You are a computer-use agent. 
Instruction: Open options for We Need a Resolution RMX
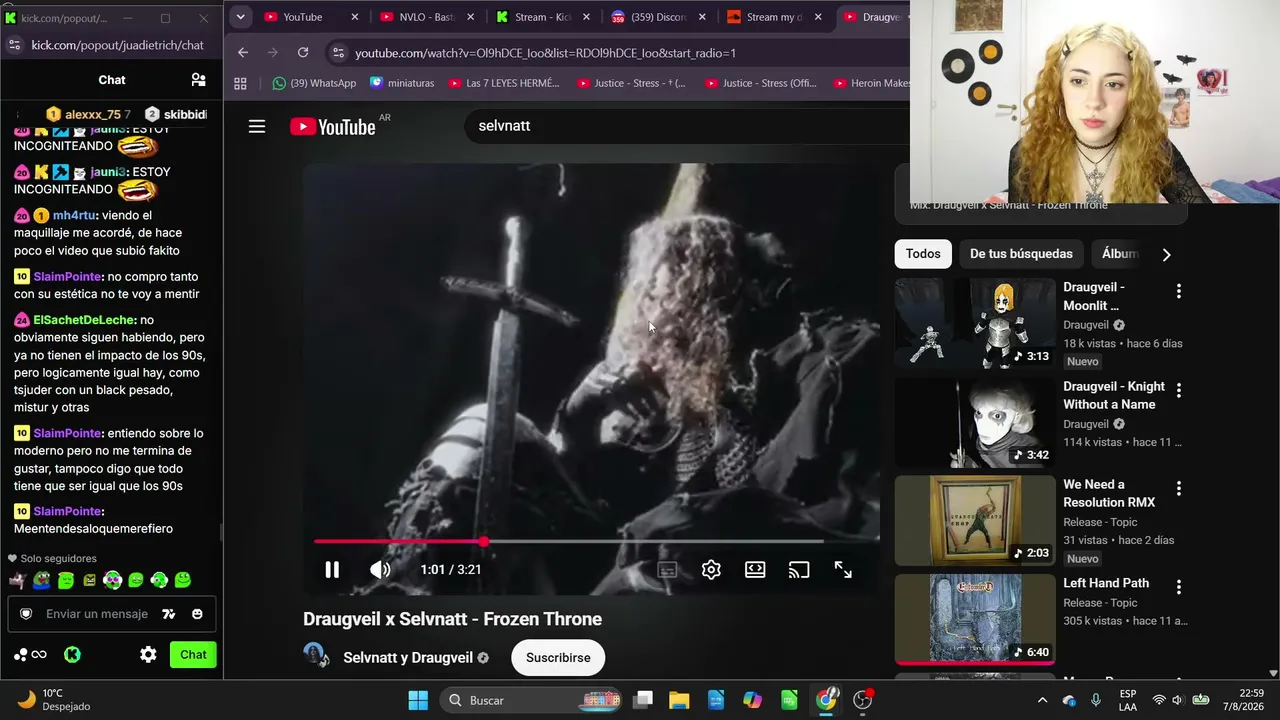point(1179,488)
